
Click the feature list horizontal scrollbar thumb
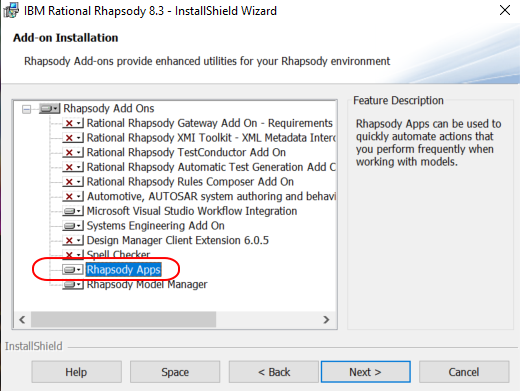123,320
